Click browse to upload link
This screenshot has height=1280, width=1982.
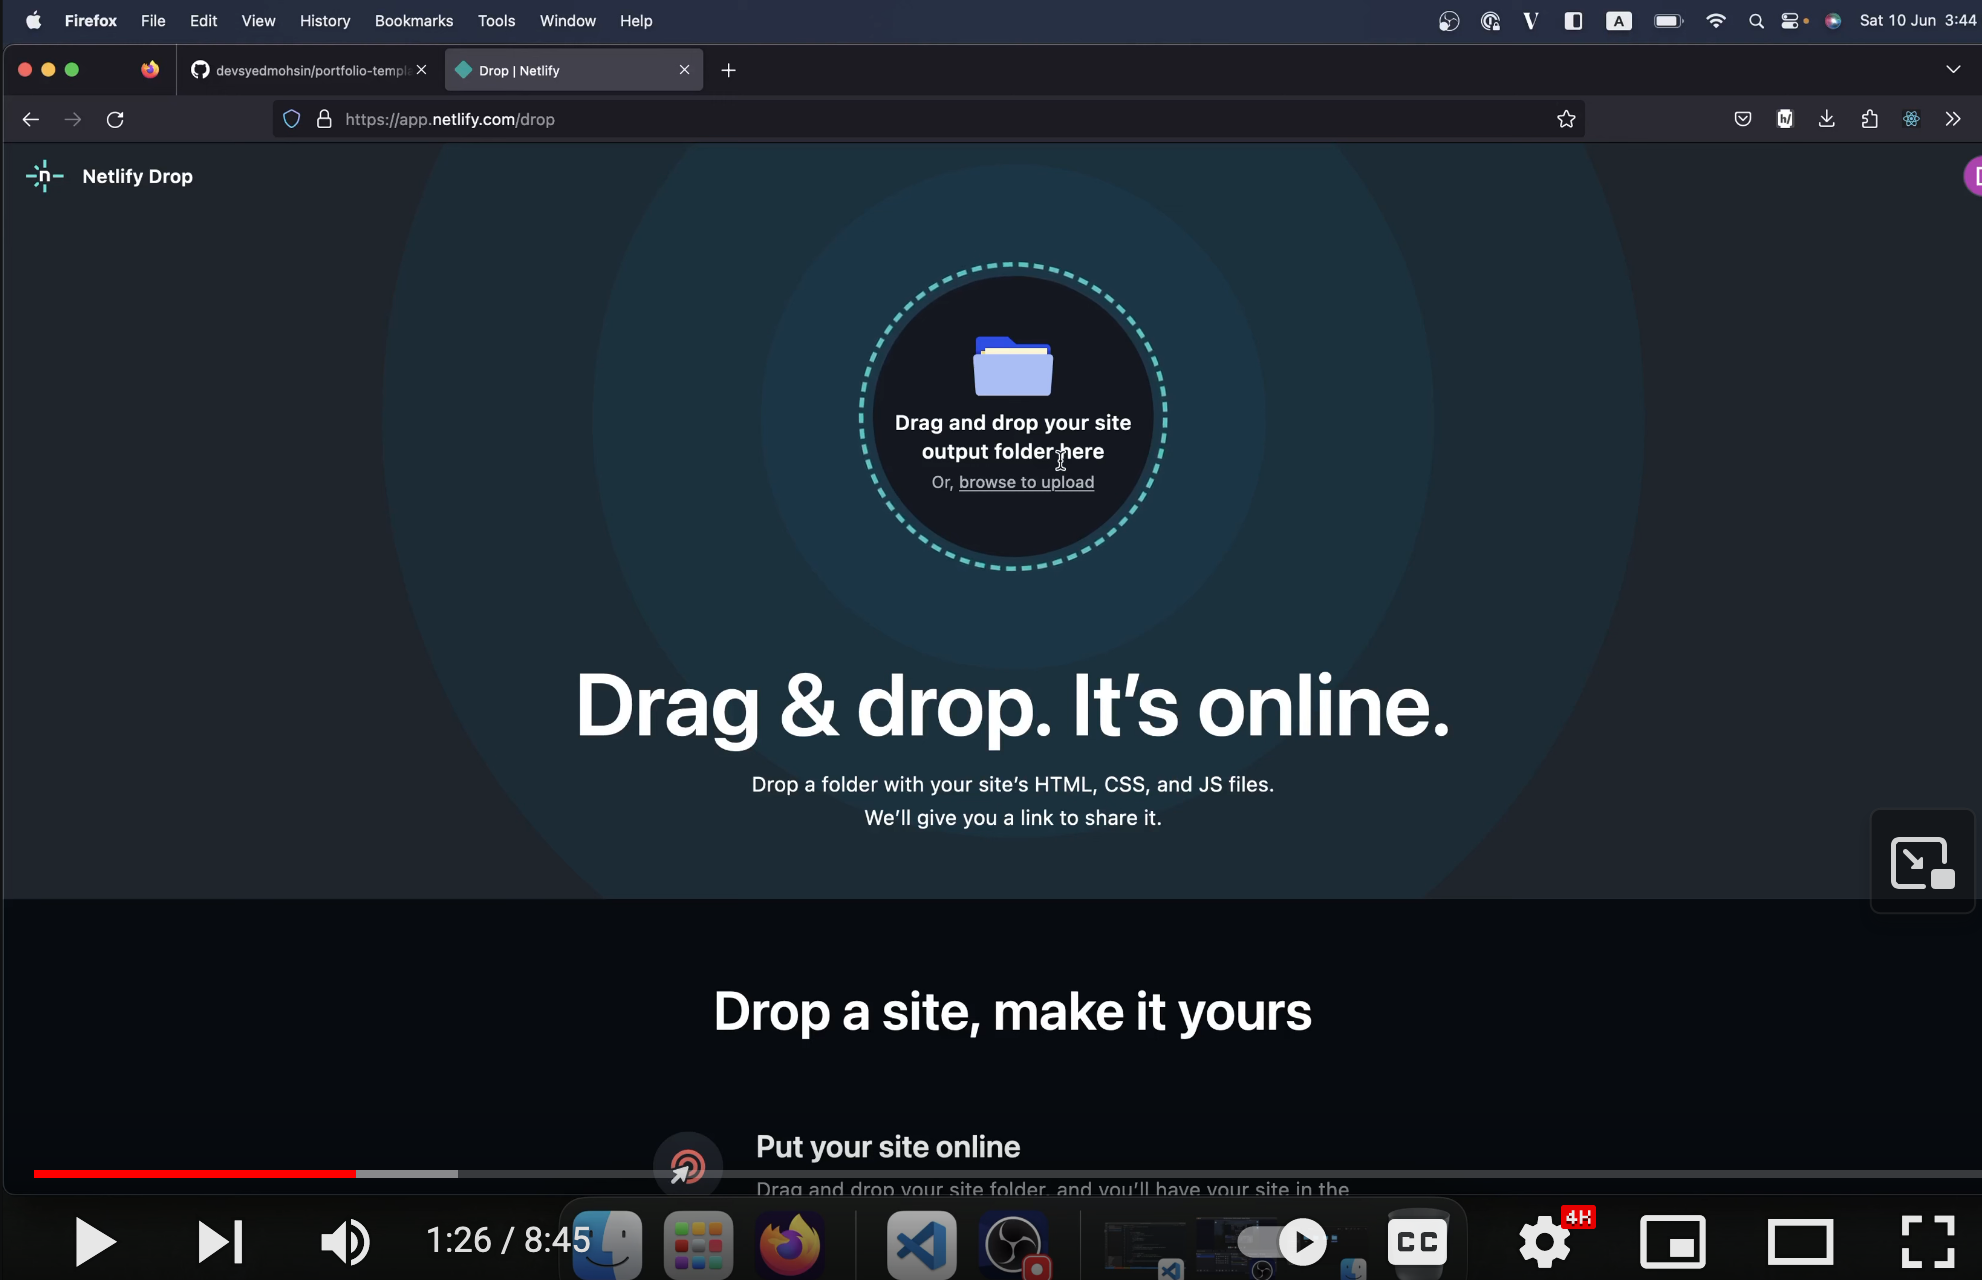(x=1026, y=482)
